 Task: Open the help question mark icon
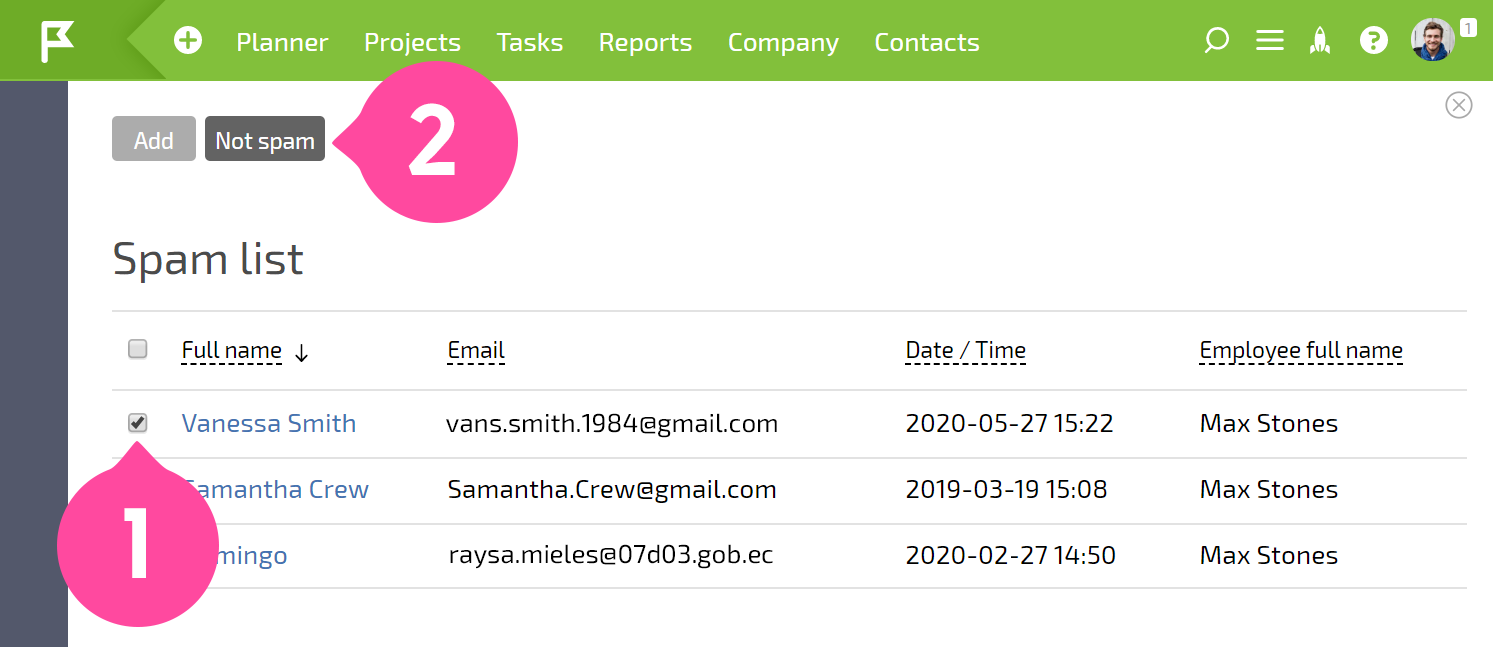(1374, 41)
